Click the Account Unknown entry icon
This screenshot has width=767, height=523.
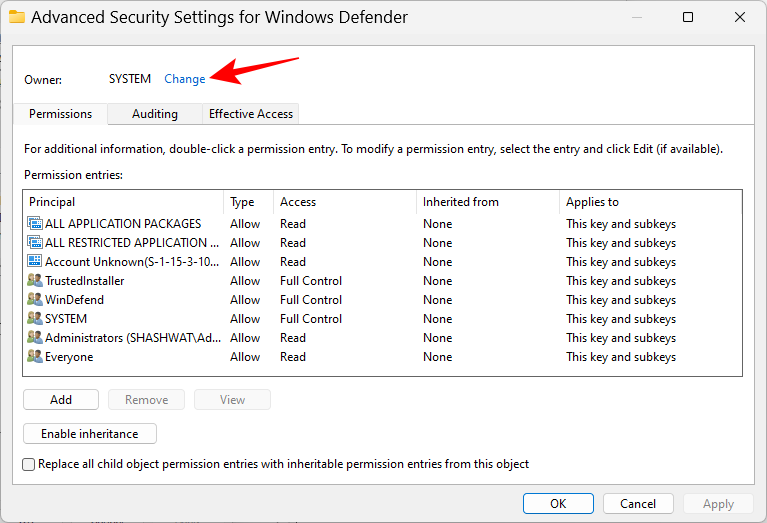click(x=35, y=262)
